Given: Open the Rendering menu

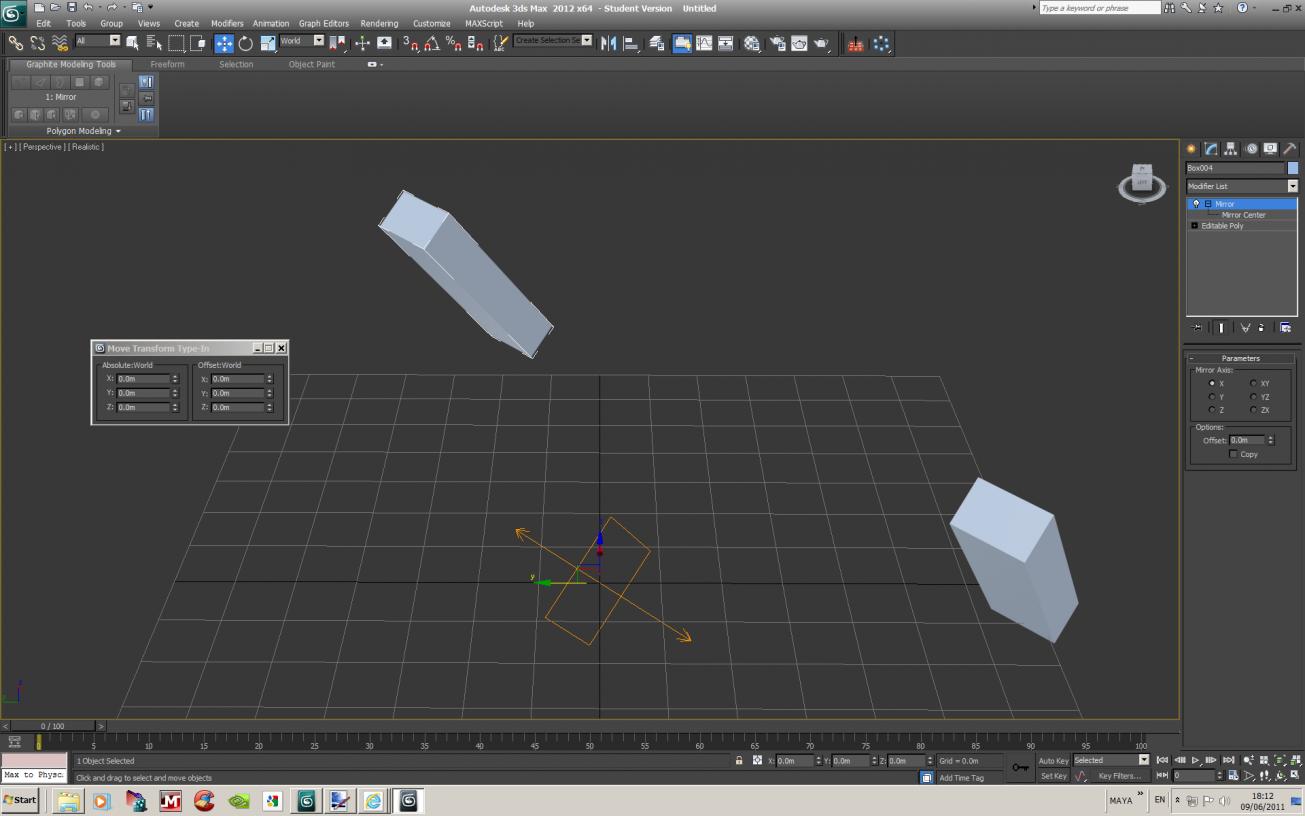Looking at the screenshot, I should pos(379,23).
